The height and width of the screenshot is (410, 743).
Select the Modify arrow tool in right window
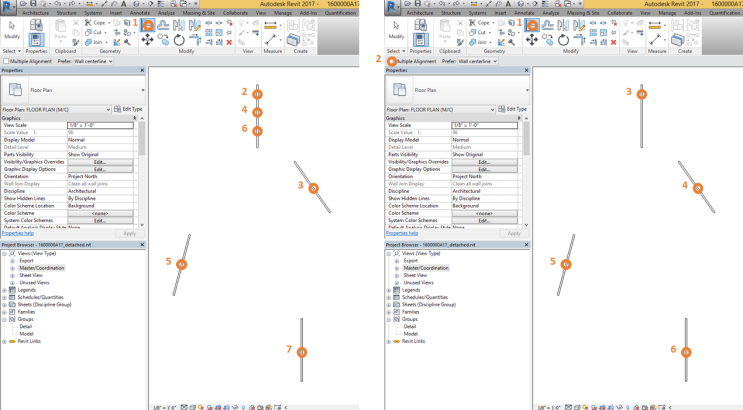pyautogui.click(x=396, y=26)
